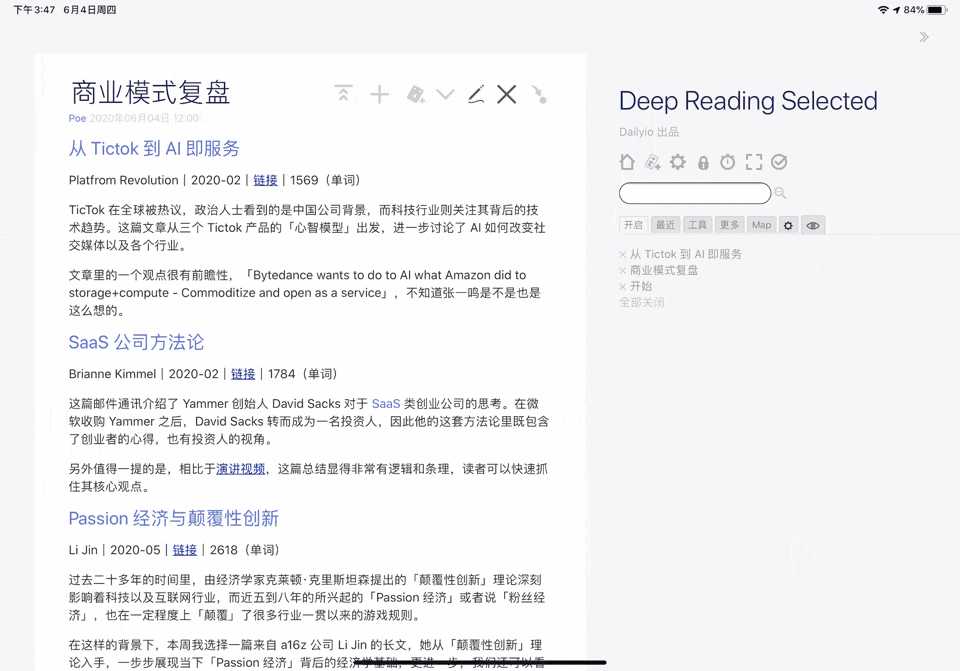Open the 演讲视频 link
The height and width of the screenshot is (671, 960).
click(x=241, y=469)
